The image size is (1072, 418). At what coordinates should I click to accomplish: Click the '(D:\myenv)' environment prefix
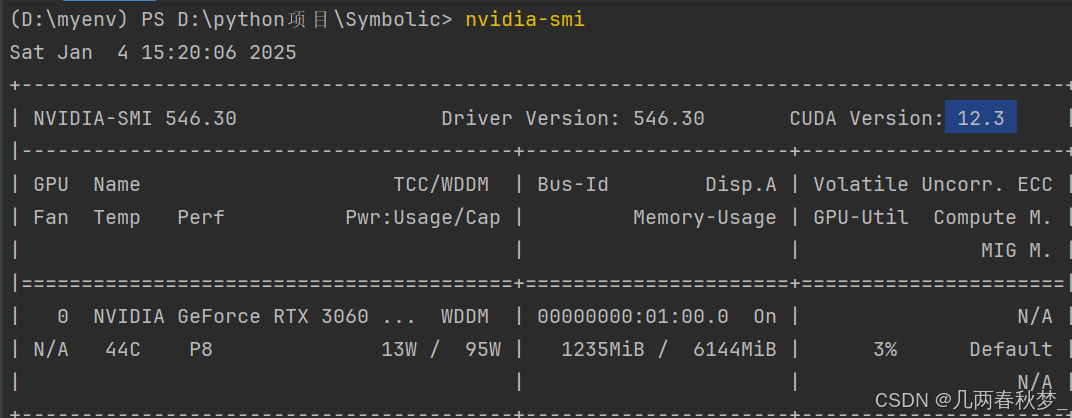click(x=69, y=20)
